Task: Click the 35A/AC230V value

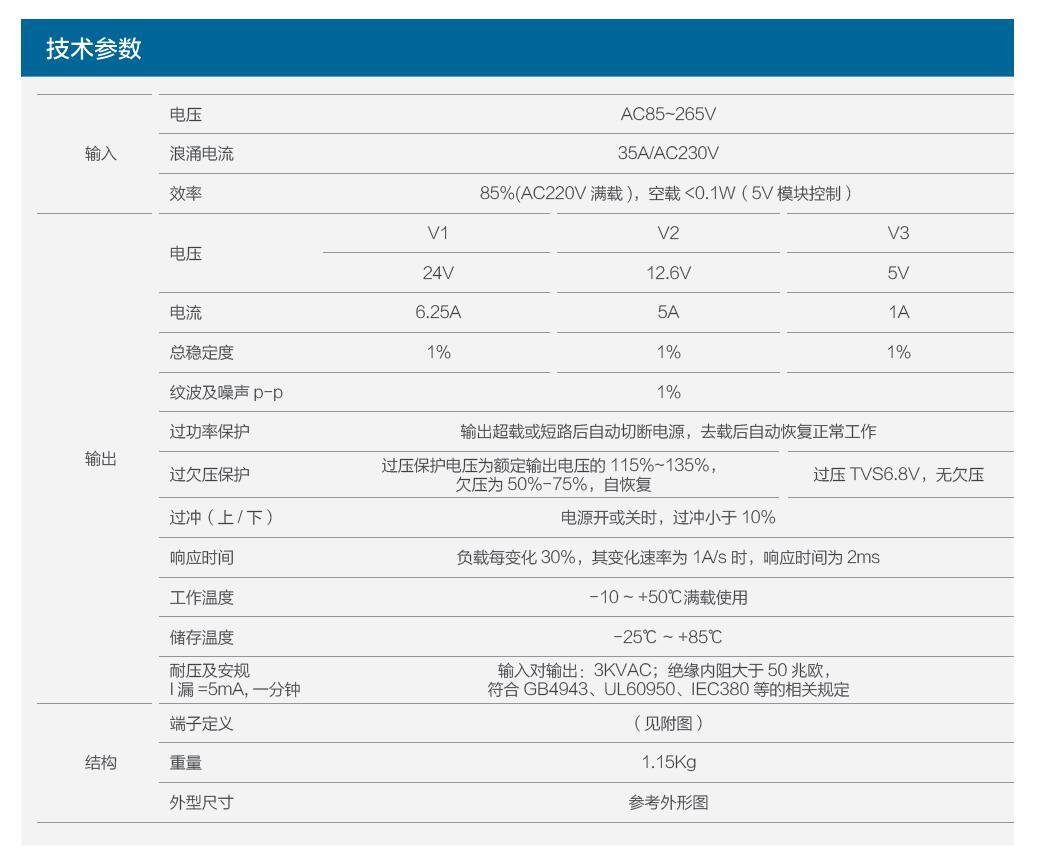Action: pos(668,153)
